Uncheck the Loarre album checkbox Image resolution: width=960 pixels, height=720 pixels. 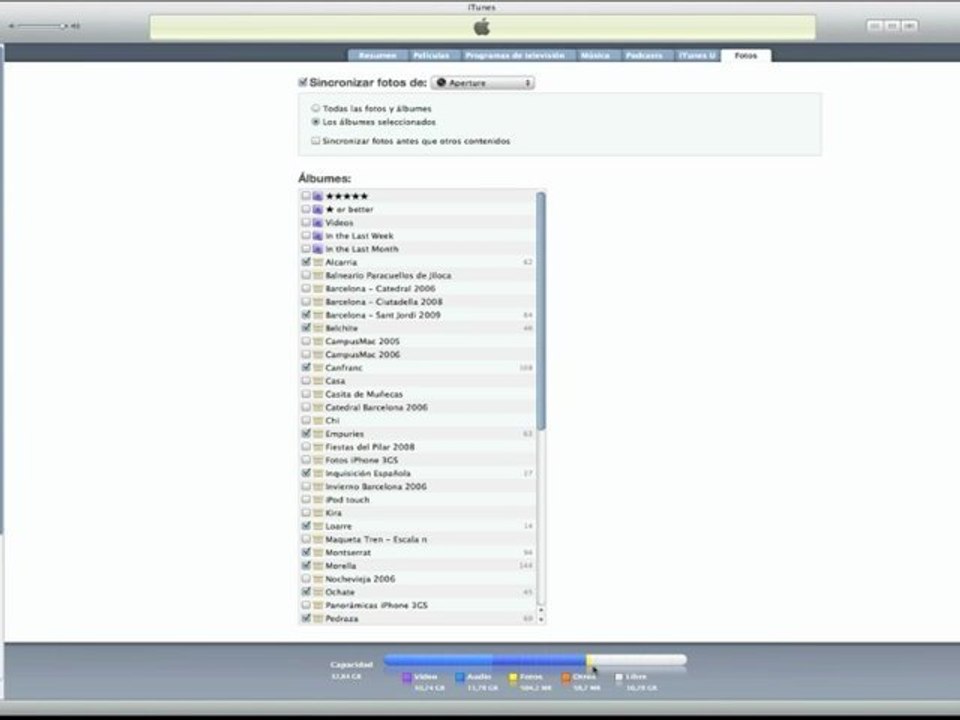click(306, 526)
